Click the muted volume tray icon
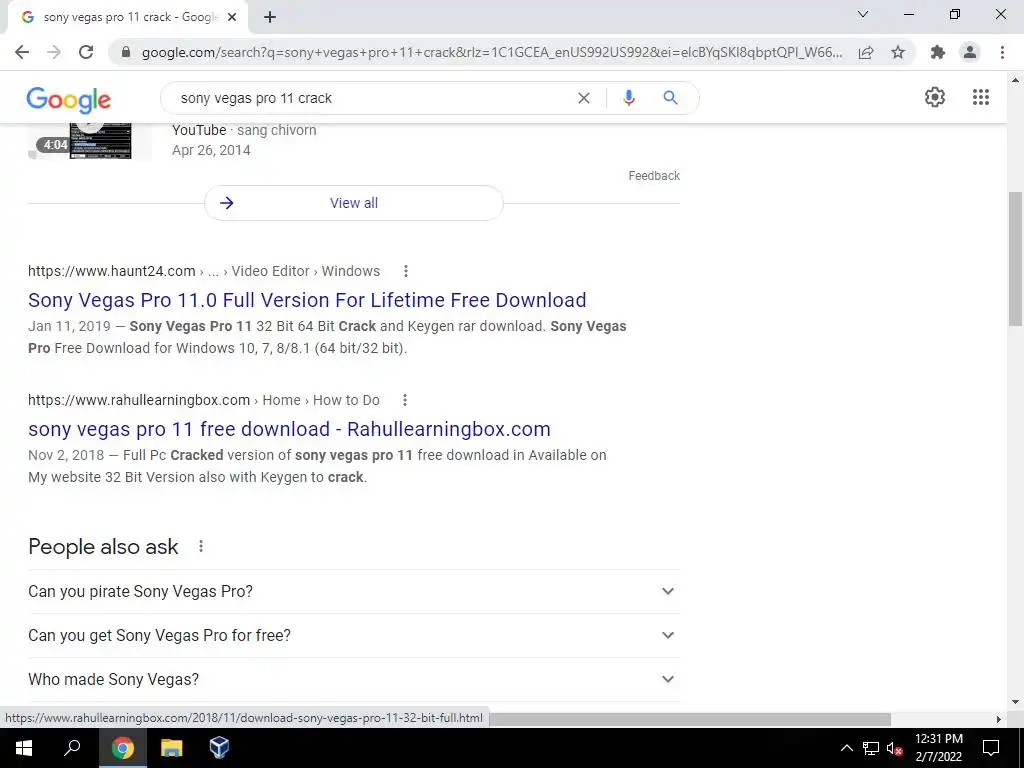The height and width of the screenshot is (768, 1024). point(895,748)
